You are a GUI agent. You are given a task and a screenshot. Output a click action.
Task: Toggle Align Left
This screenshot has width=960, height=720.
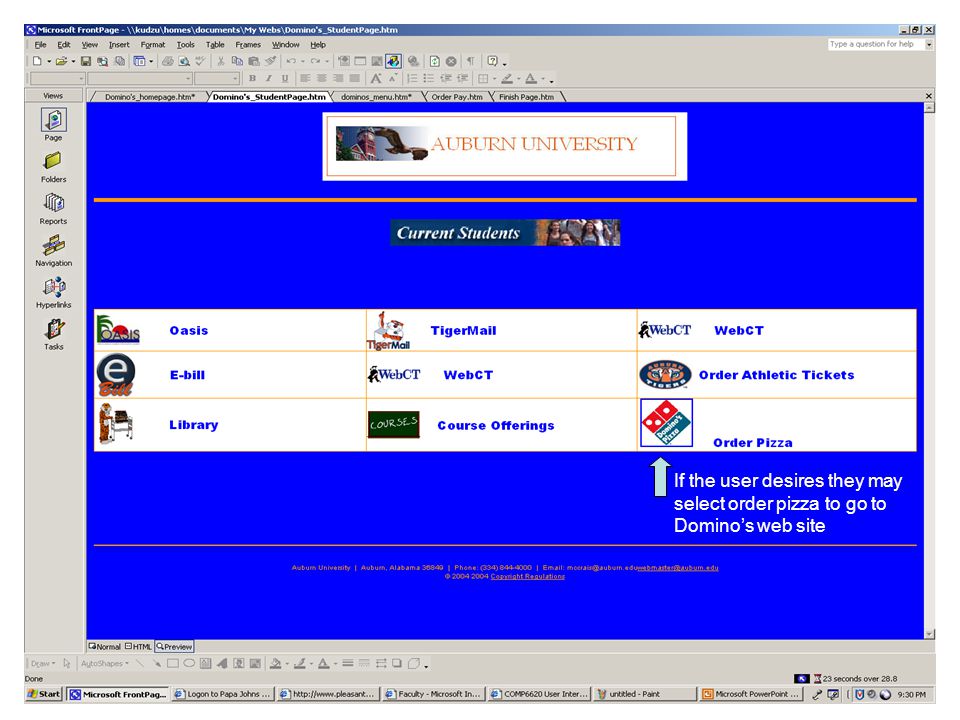(304, 78)
